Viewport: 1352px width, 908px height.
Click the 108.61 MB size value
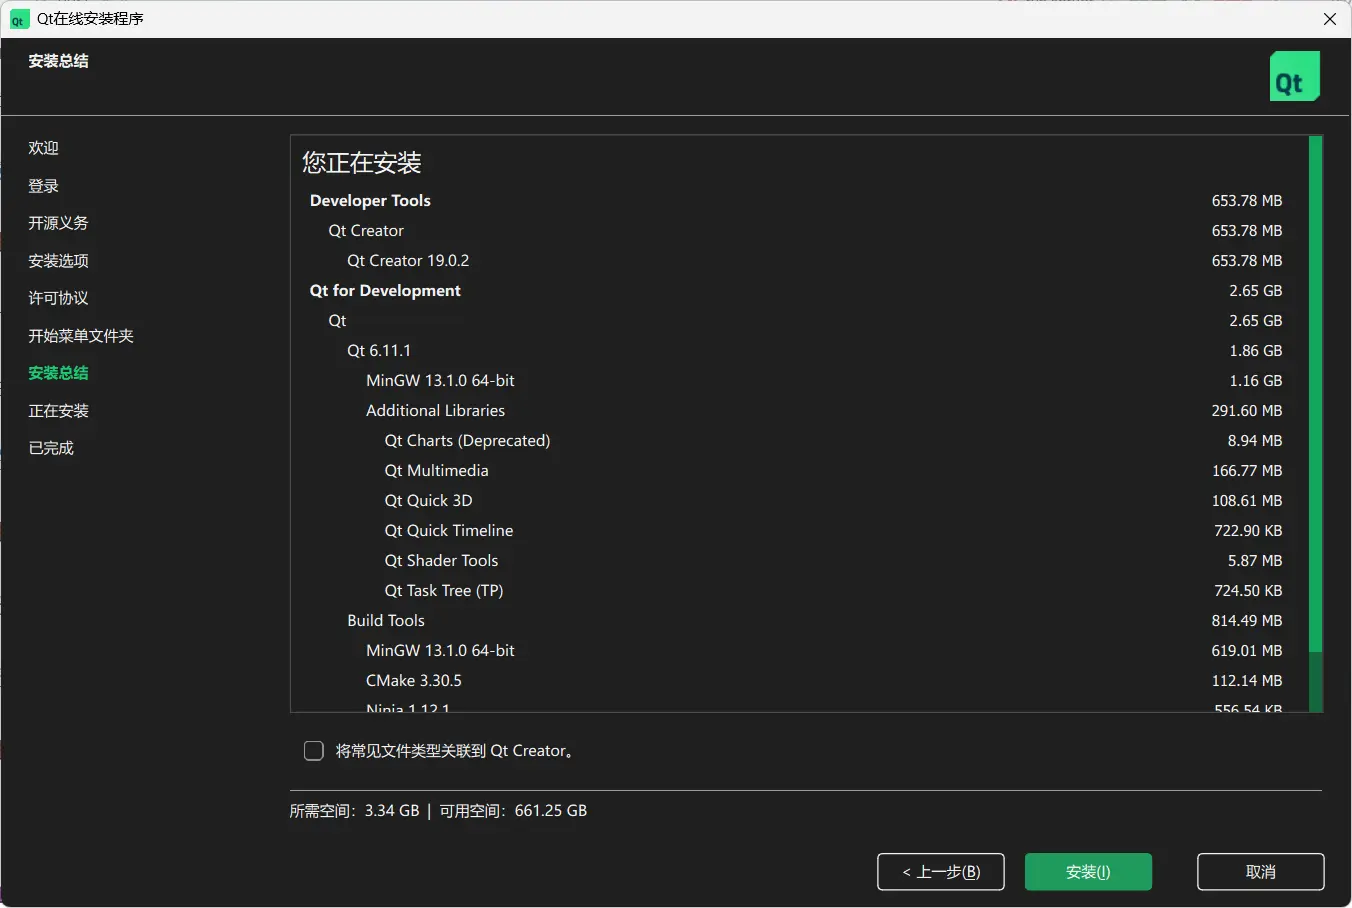[1247, 501]
